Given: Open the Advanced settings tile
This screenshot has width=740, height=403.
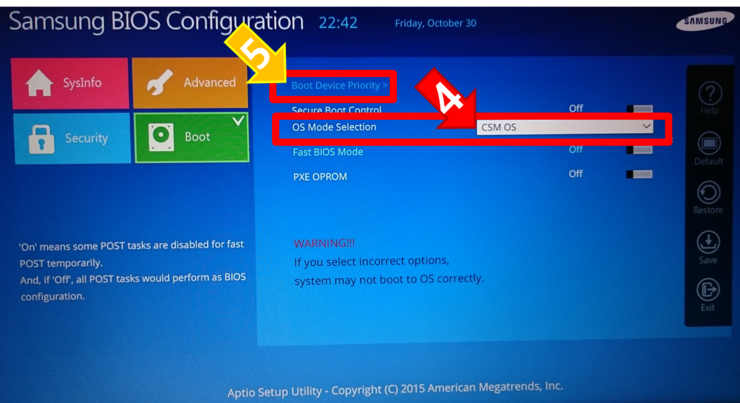Looking at the screenshot, I should point(190,83).
